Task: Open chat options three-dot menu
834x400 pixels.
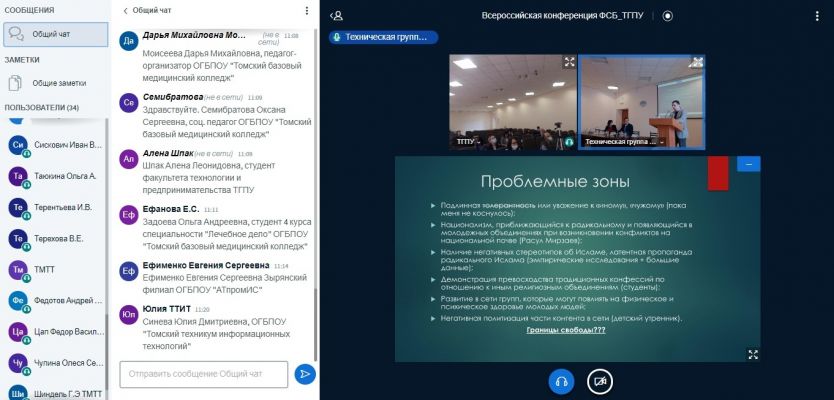Action: tap(307, 10)
